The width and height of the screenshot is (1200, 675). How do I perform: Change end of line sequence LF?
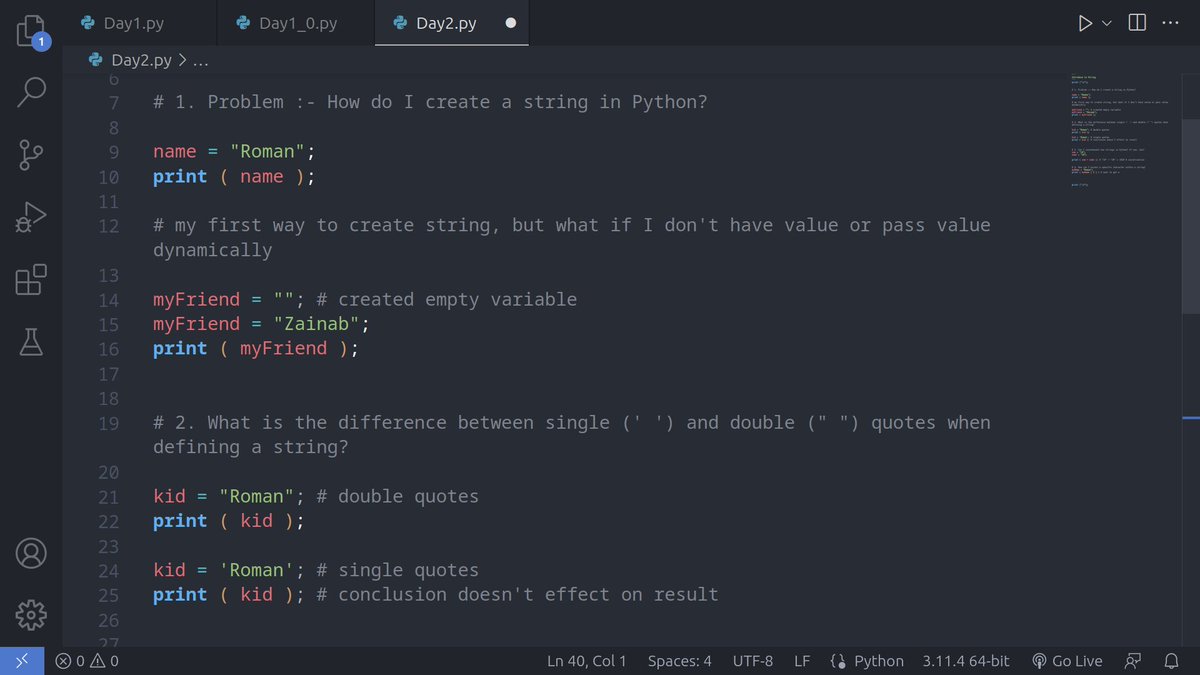tap(802, 661)
